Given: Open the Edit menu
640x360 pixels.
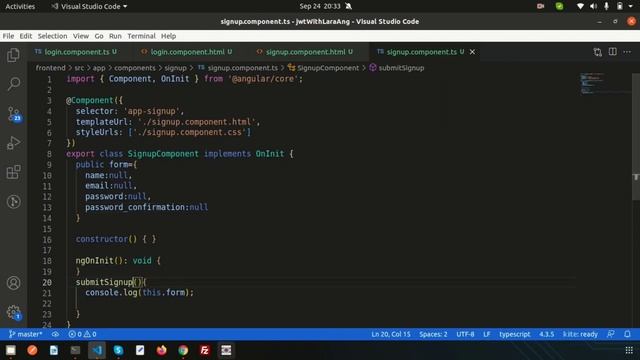Looking at the screenshot, I should (26, 36).
